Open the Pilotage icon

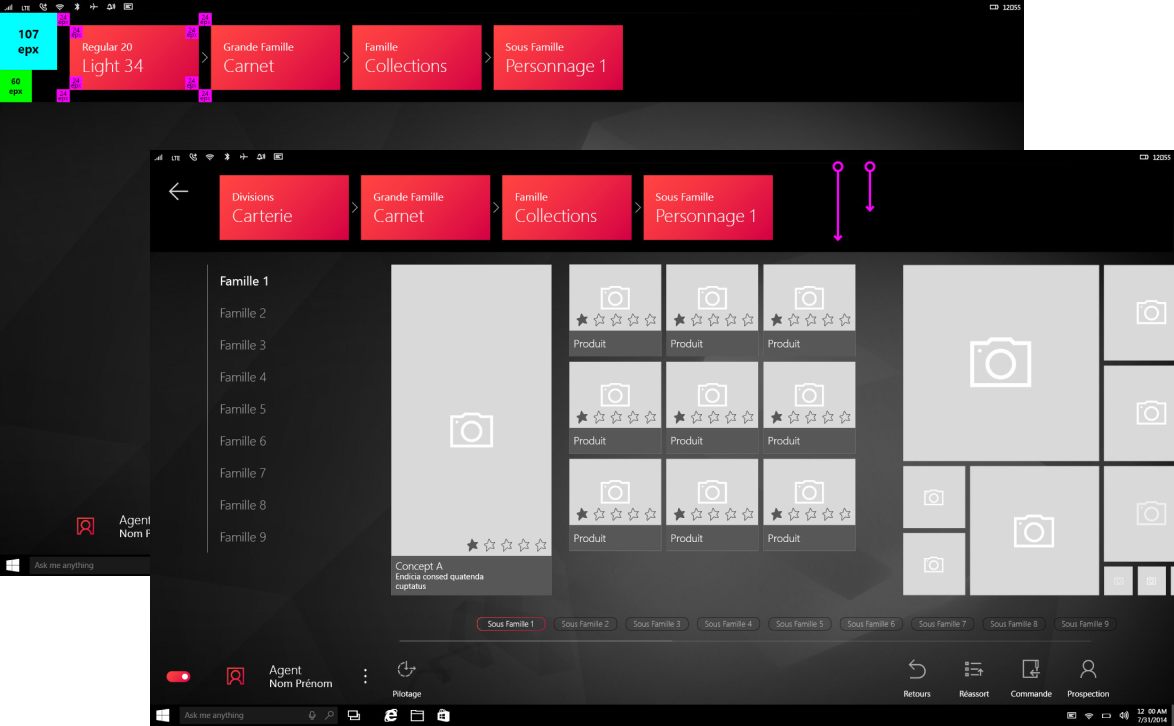[406, 670]
